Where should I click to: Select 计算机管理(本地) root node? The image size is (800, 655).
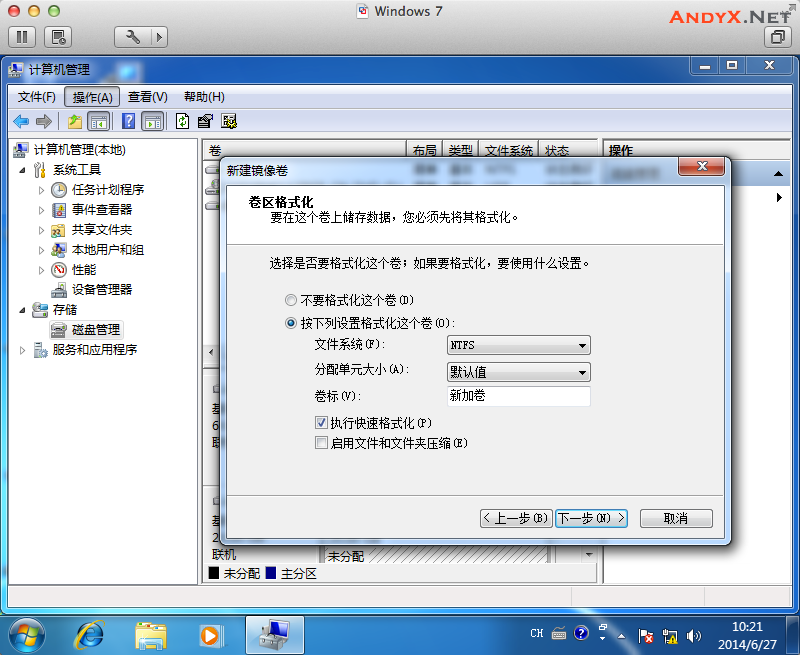[x=79, y=149]
